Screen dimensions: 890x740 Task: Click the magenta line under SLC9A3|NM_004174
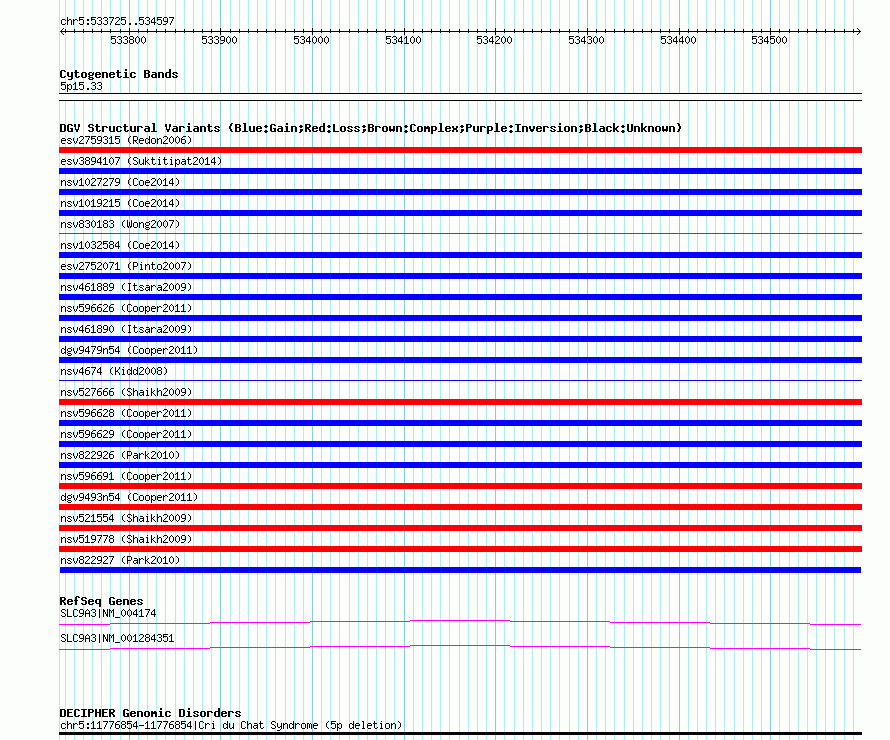[x=460, y=623]
